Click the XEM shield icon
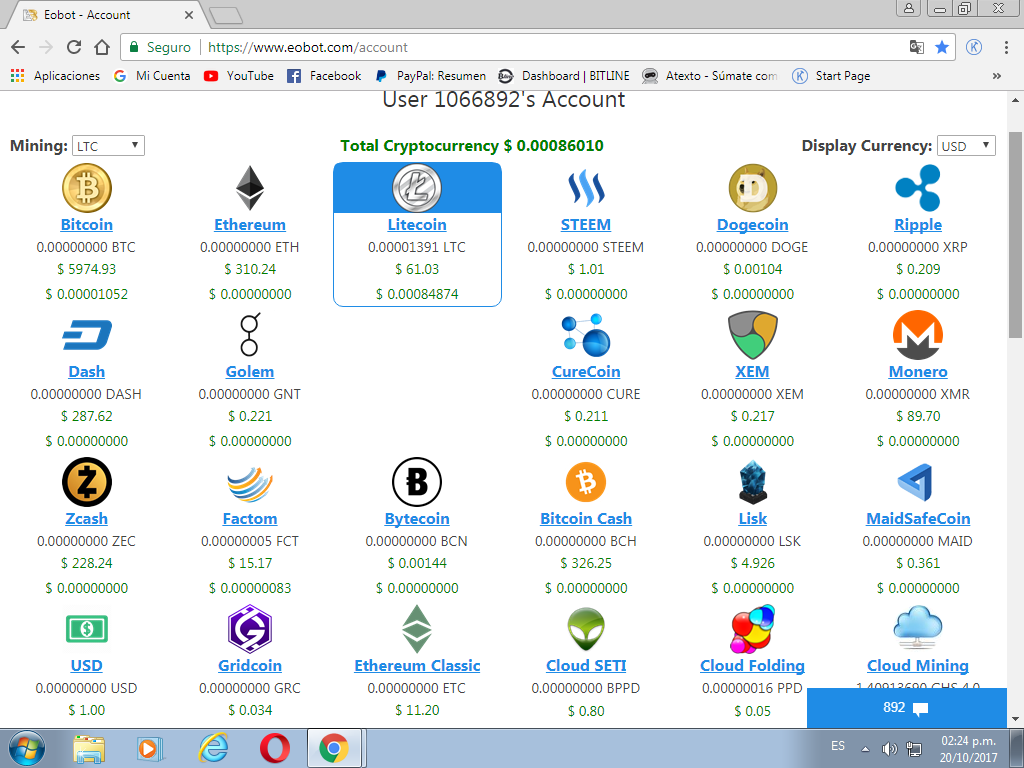The image size is (1024, 768). point(752,335)
